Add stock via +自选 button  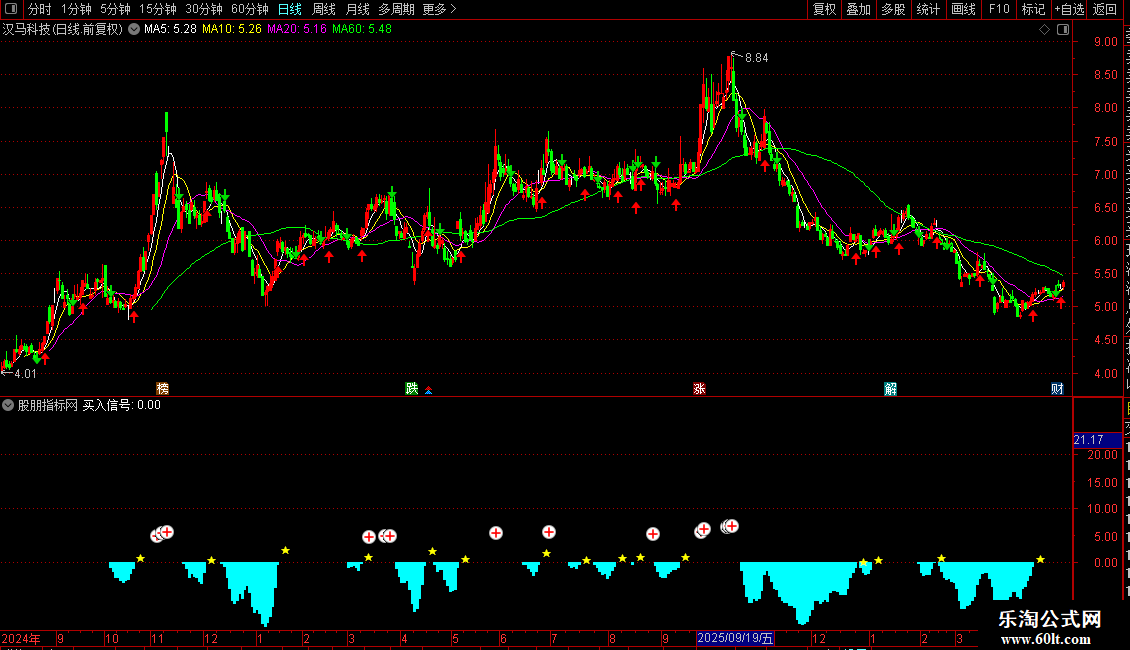(1069, 9)
